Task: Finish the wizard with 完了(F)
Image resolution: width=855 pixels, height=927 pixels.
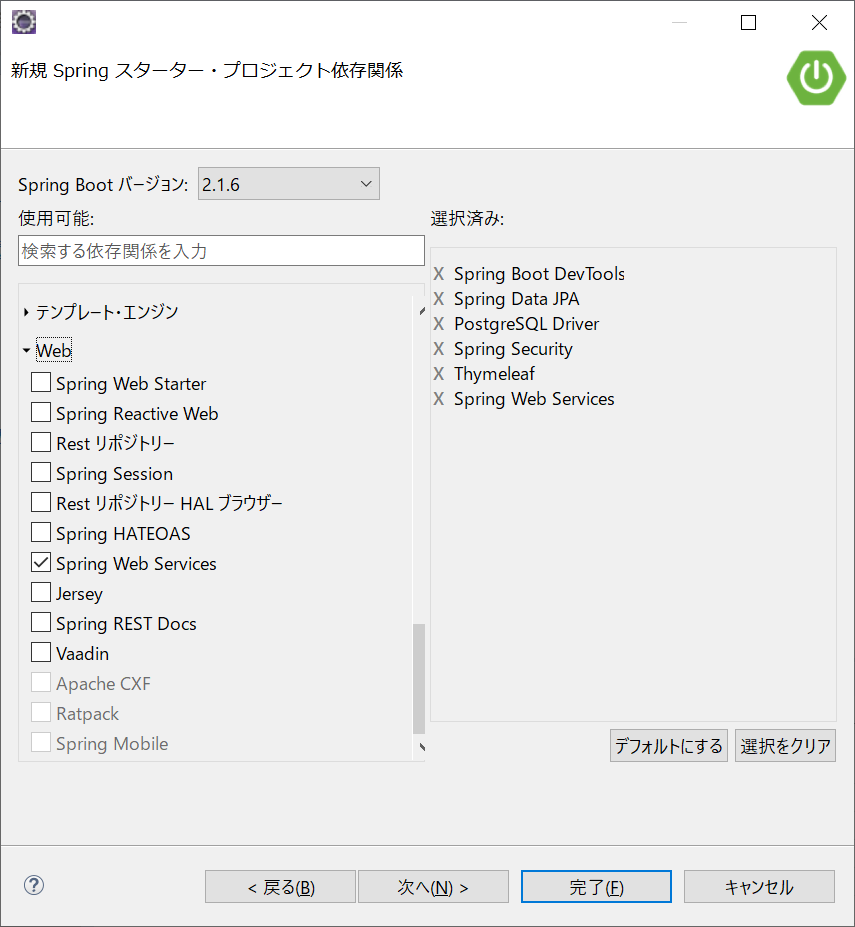Action: [x=596, y=887]
